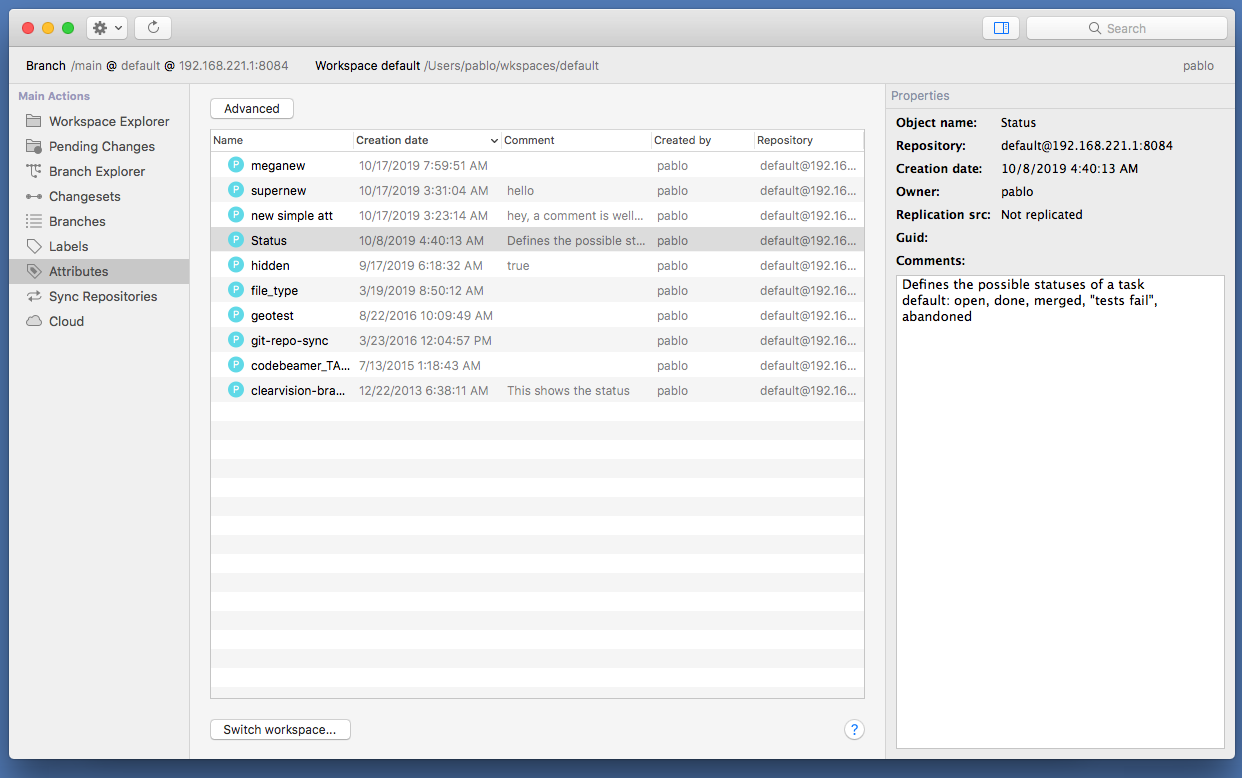Open the help with the question mark icon
This screenshot has width=1242, height=778.
(854, 730)
